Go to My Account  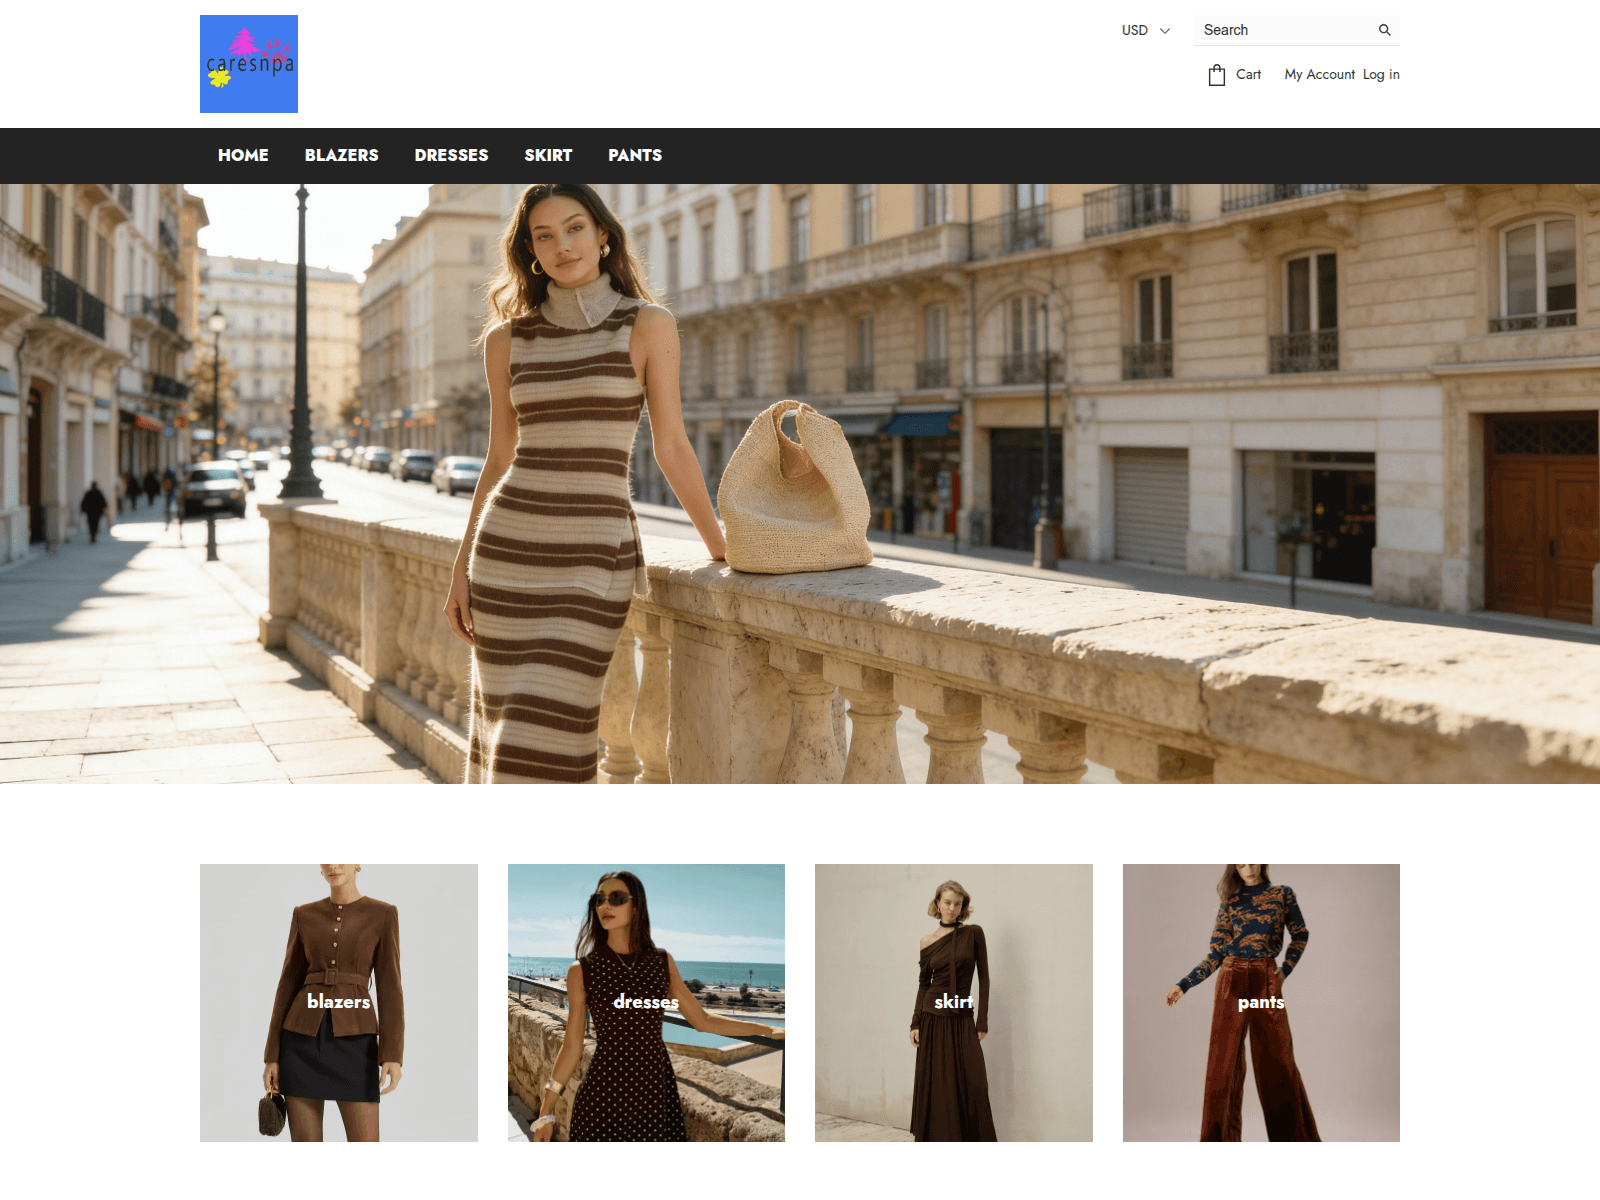(x=1320, y=74)
